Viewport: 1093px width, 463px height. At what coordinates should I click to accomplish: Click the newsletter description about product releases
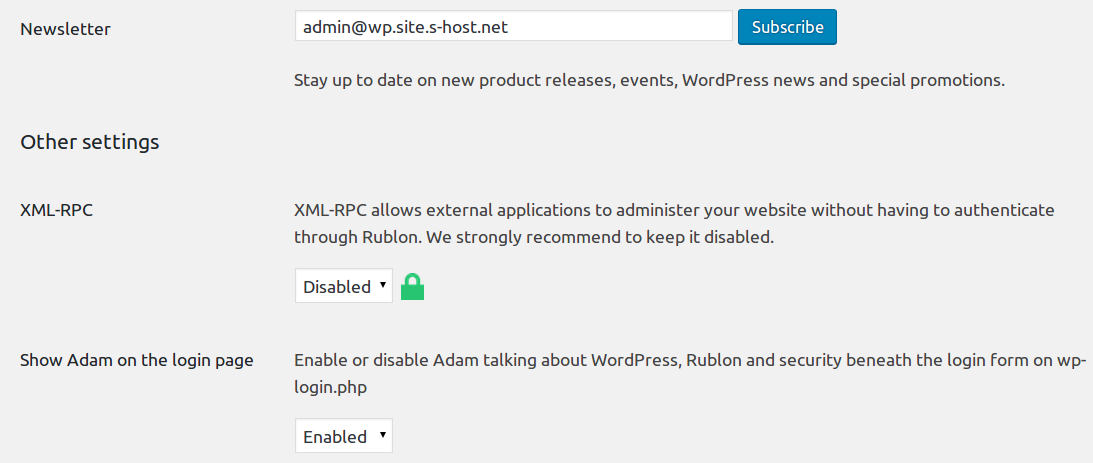tap(650, 80)
